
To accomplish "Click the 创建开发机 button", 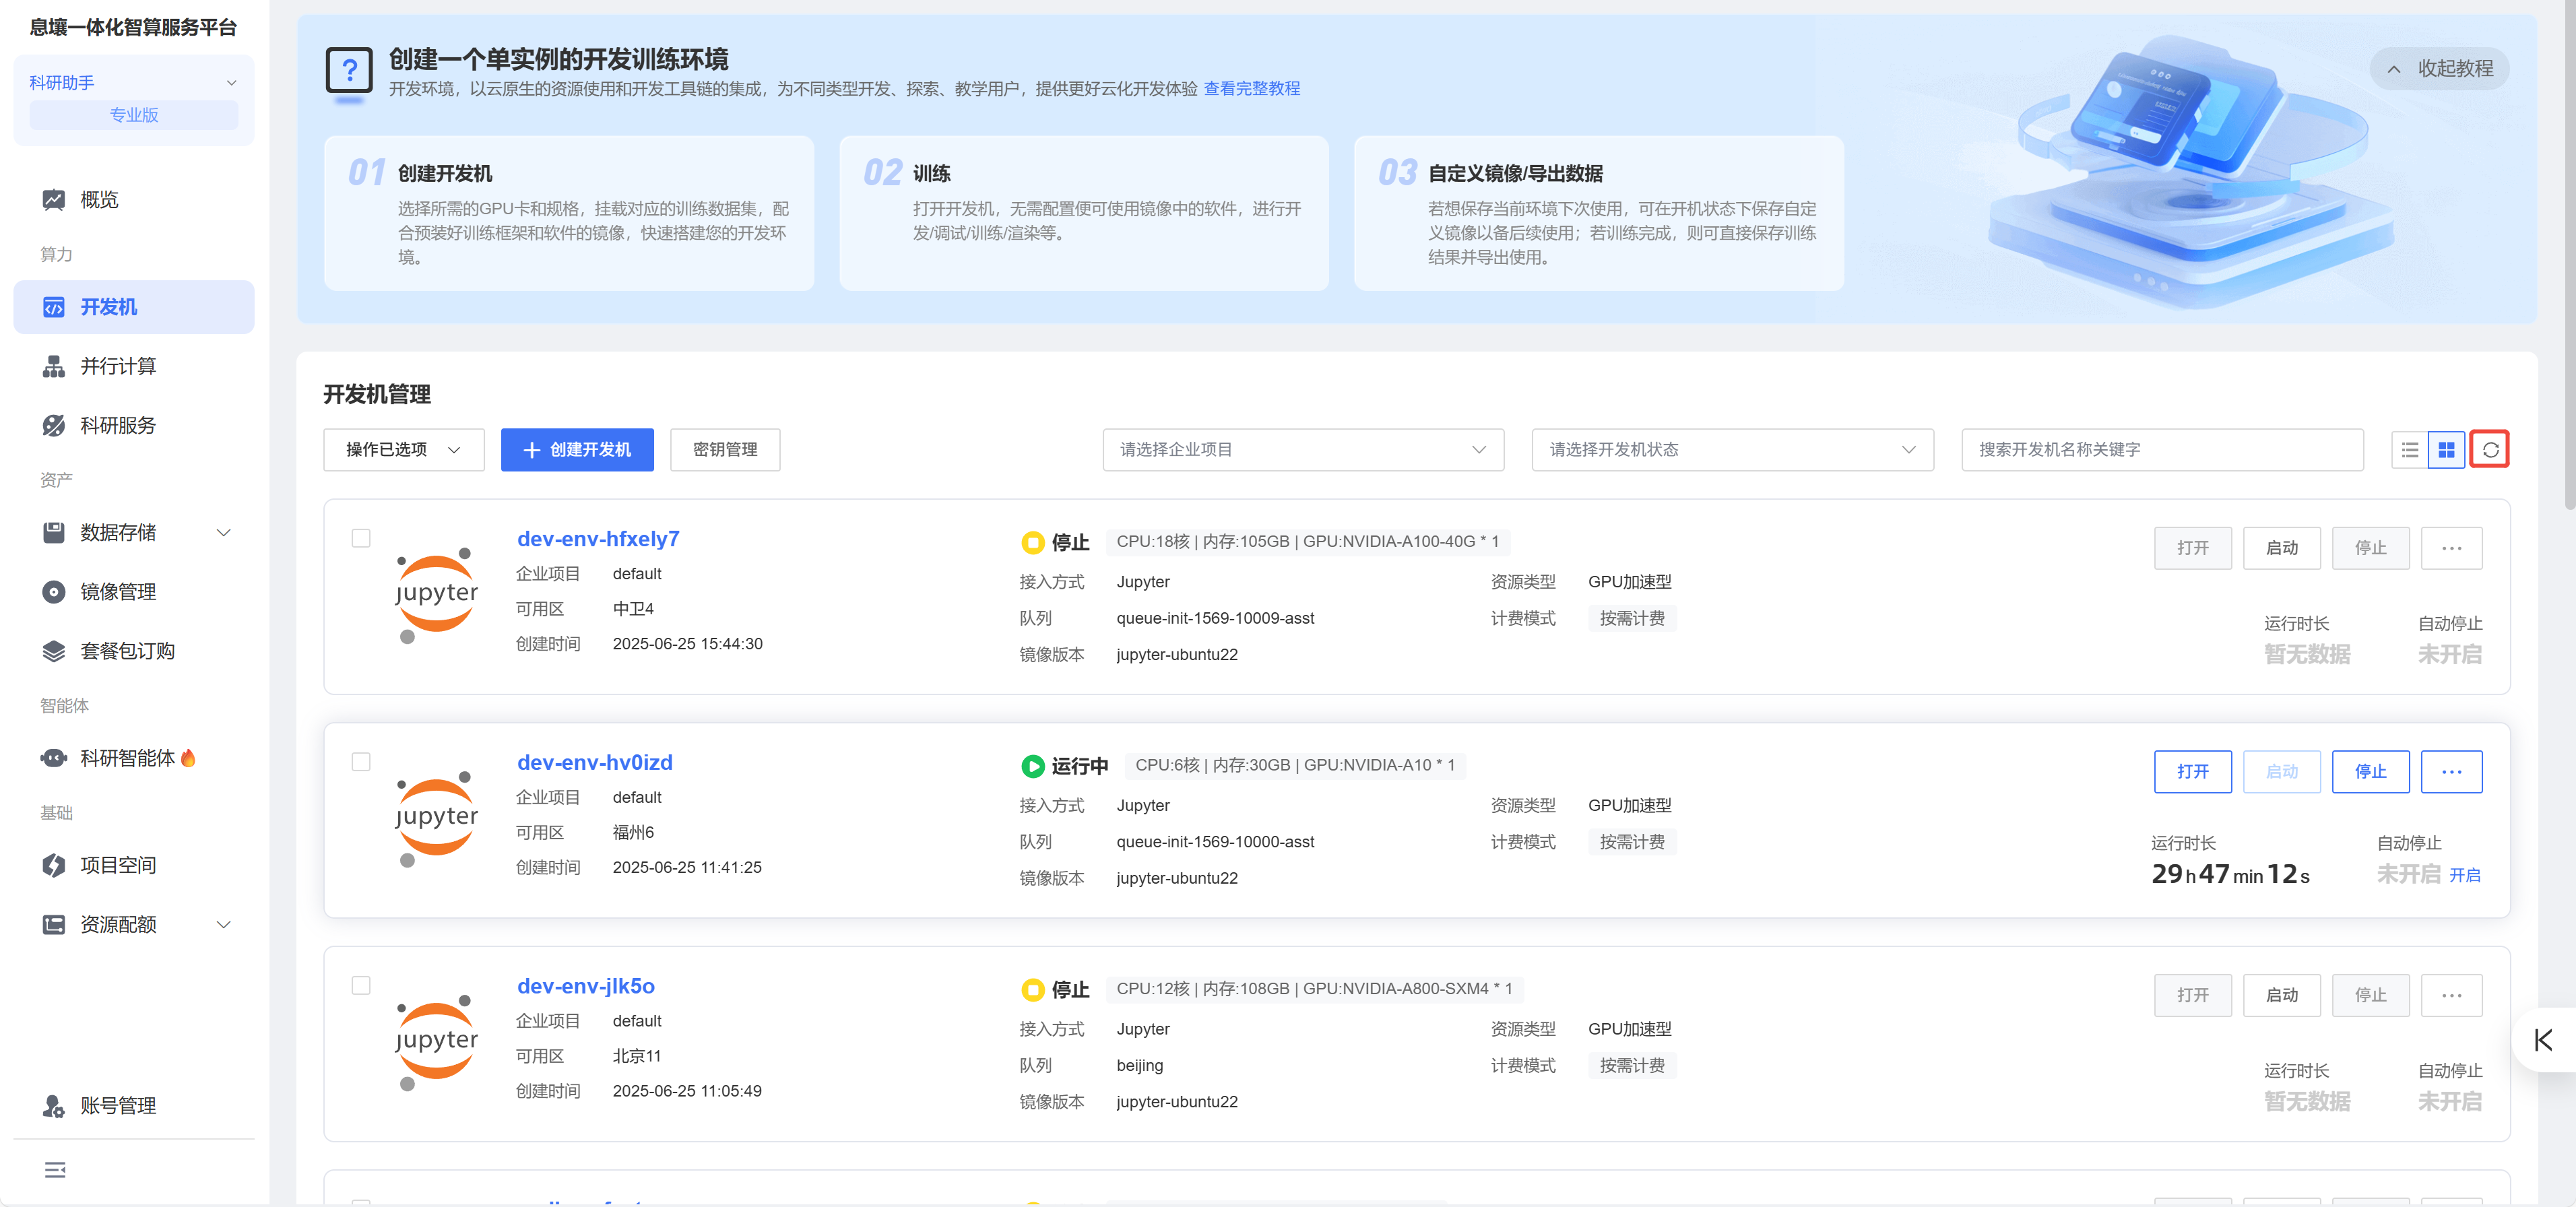I will pyautogui.click(x=577, y=450).
